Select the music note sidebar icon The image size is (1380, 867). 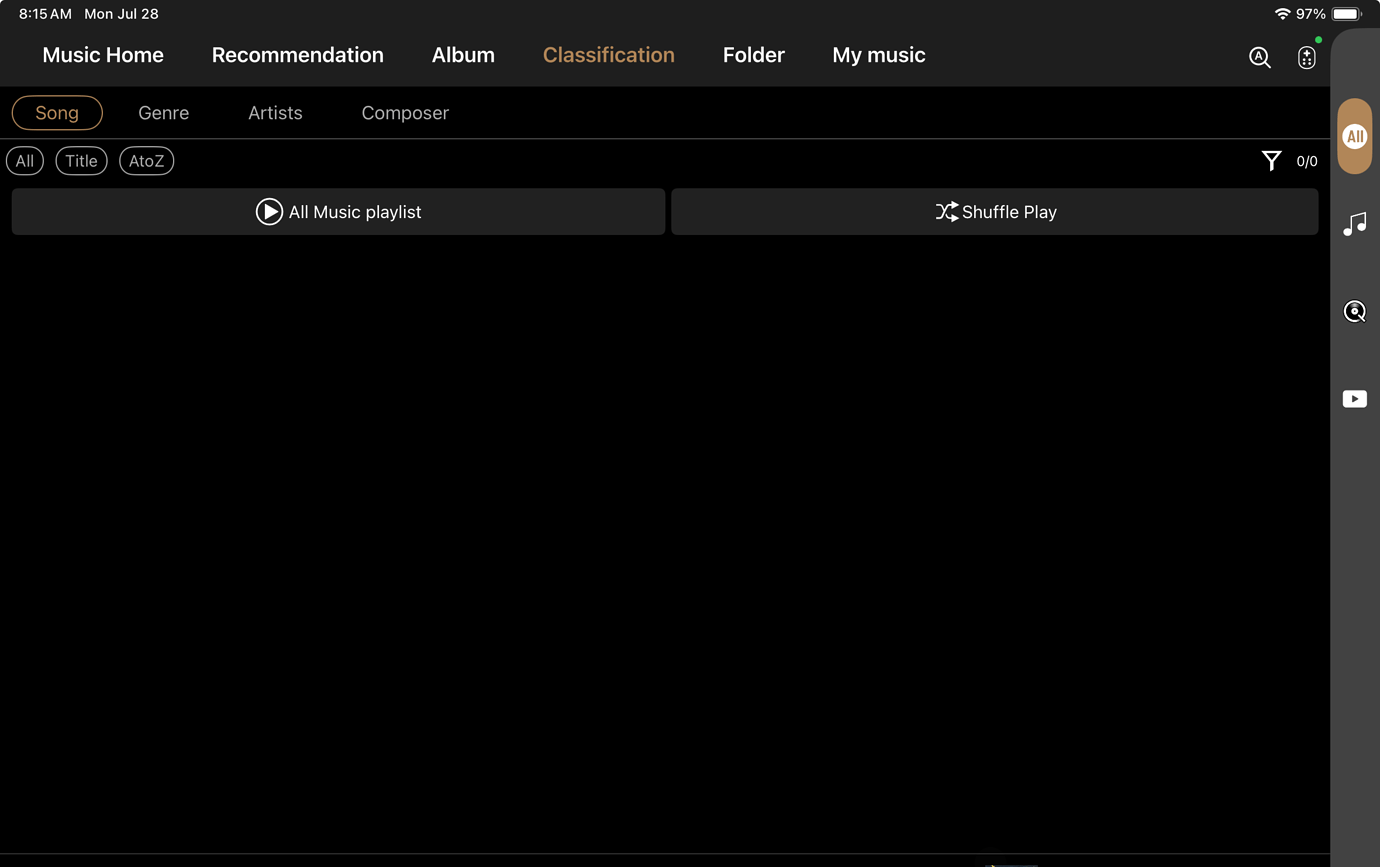tap(1355, 224)
